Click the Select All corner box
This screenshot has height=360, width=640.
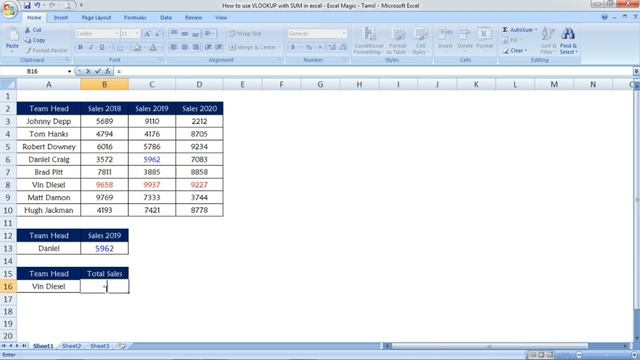(8, 84)
